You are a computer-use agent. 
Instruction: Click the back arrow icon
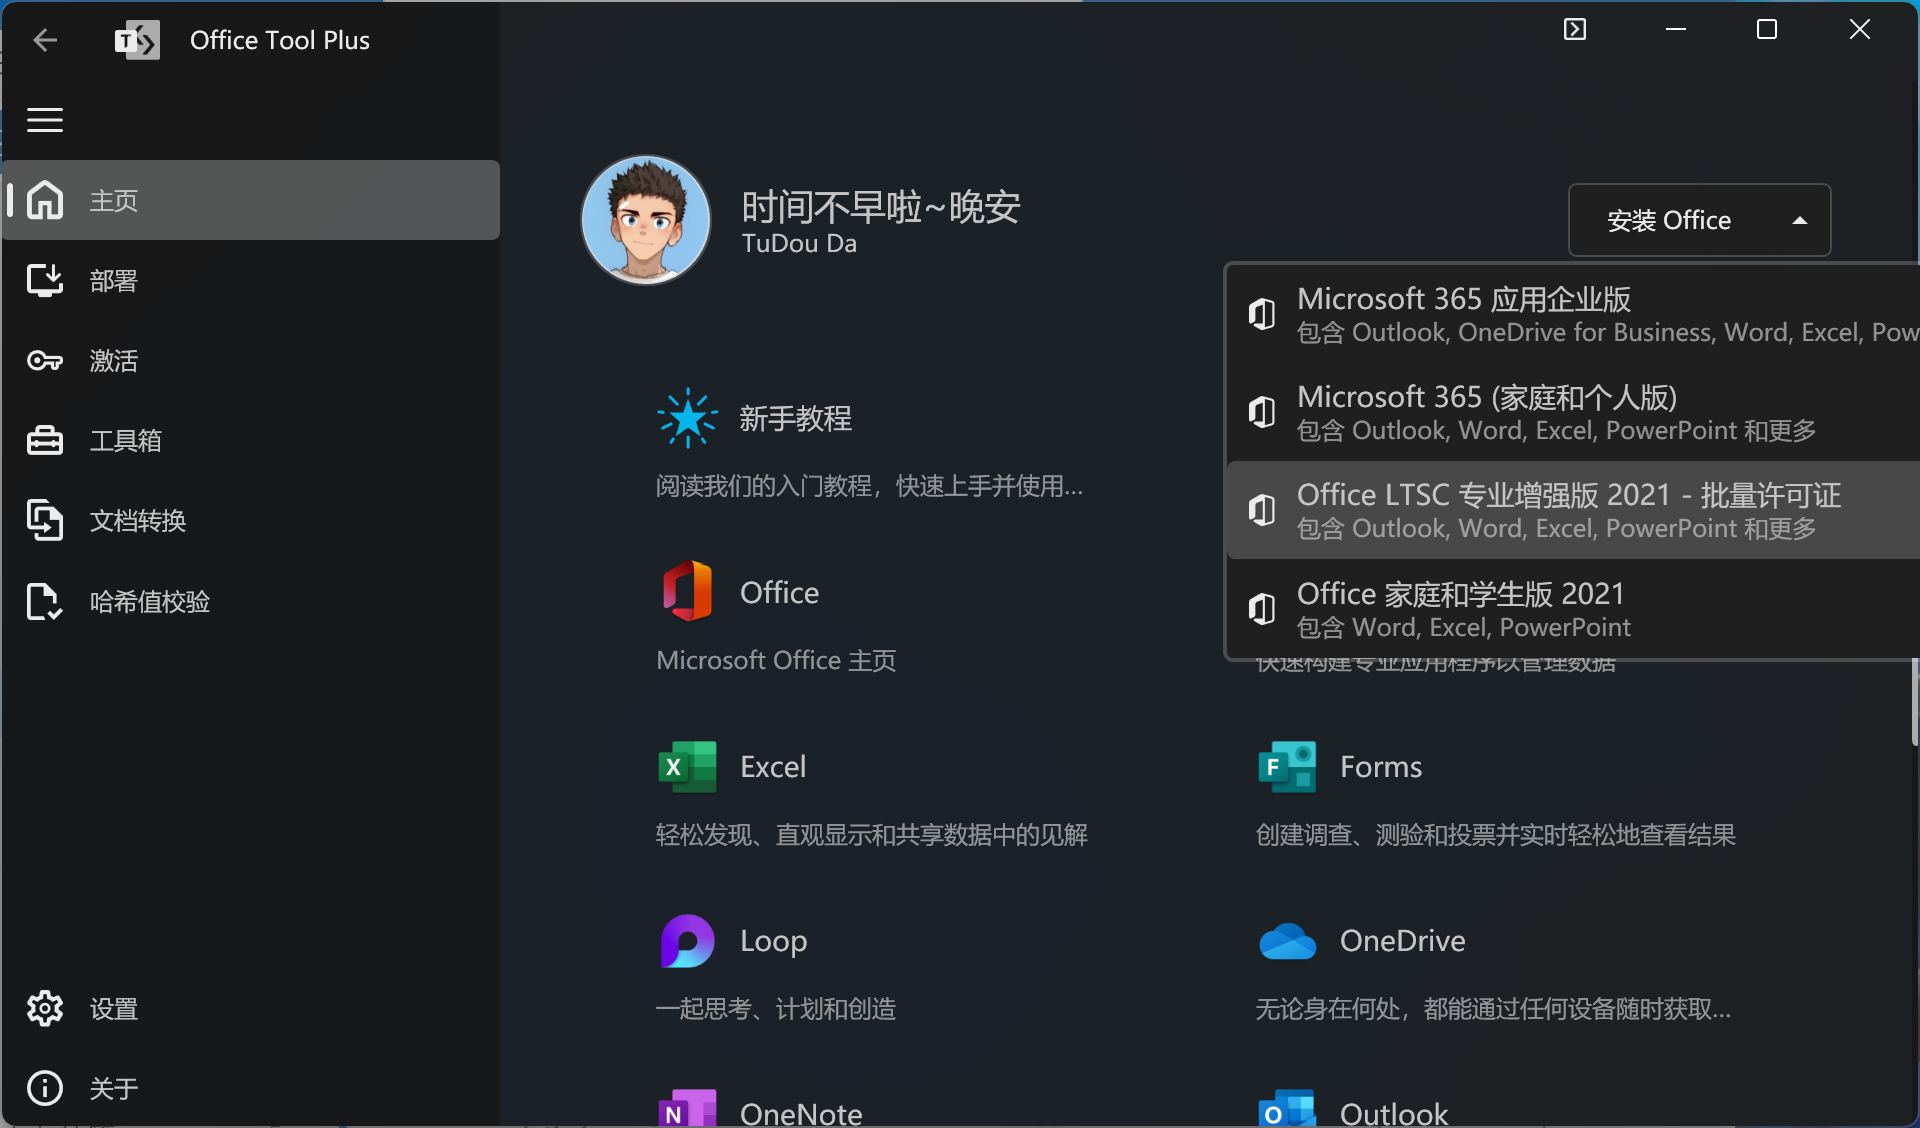click(45, 40)
